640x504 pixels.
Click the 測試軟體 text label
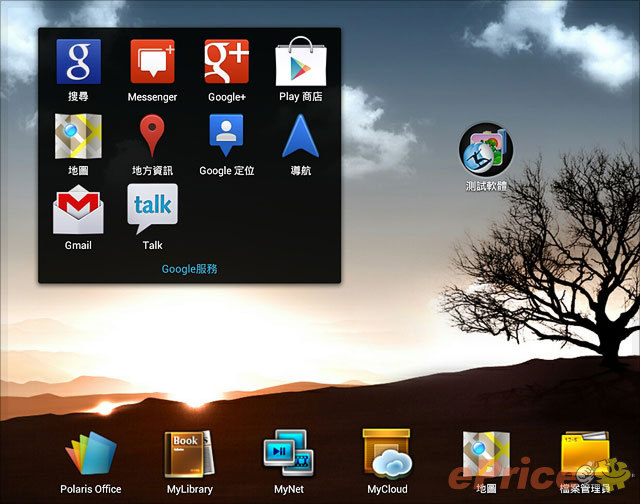(x=486, y=187)
